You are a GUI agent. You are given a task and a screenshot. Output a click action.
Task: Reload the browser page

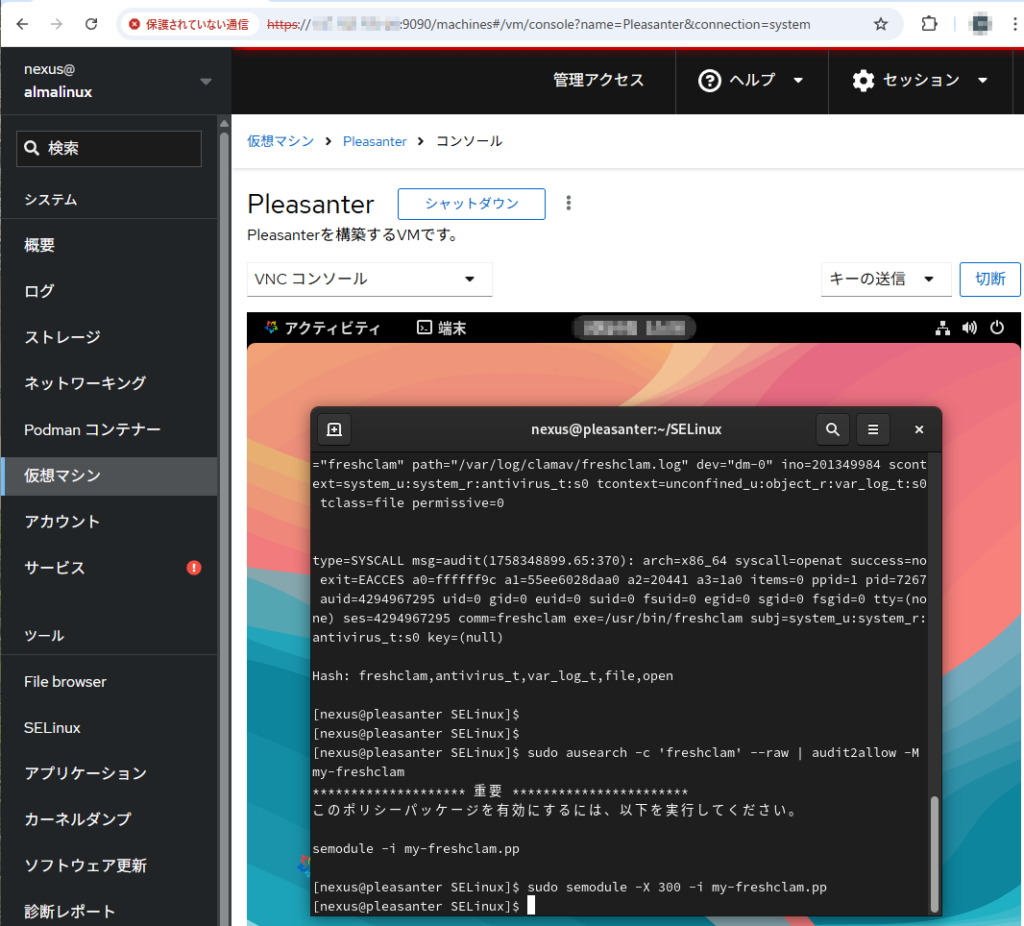(x=91, y=24)
